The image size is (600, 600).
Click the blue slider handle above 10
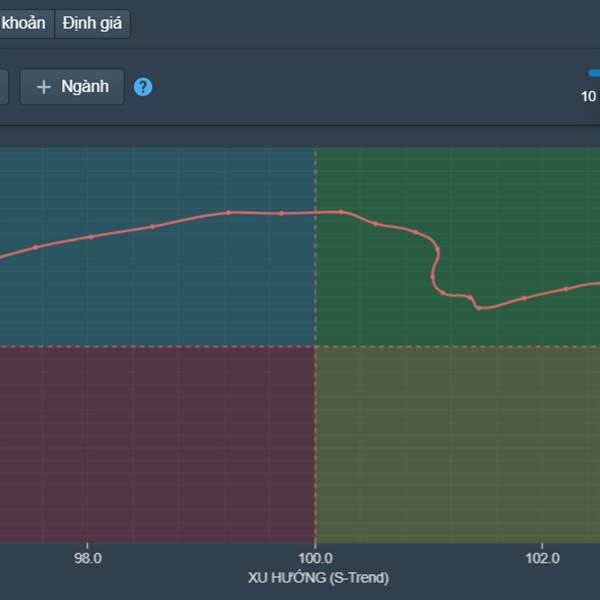point(594,73)
